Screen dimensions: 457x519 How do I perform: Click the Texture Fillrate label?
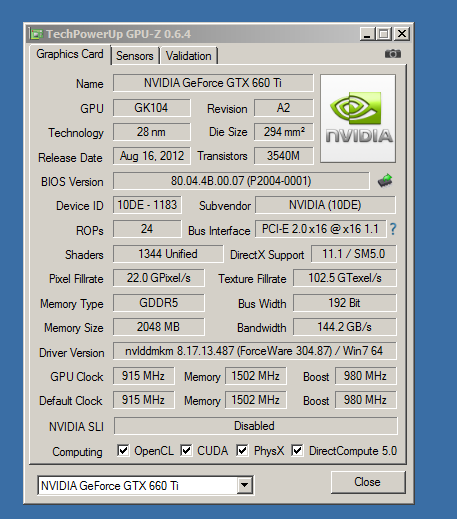pos(252,279)
